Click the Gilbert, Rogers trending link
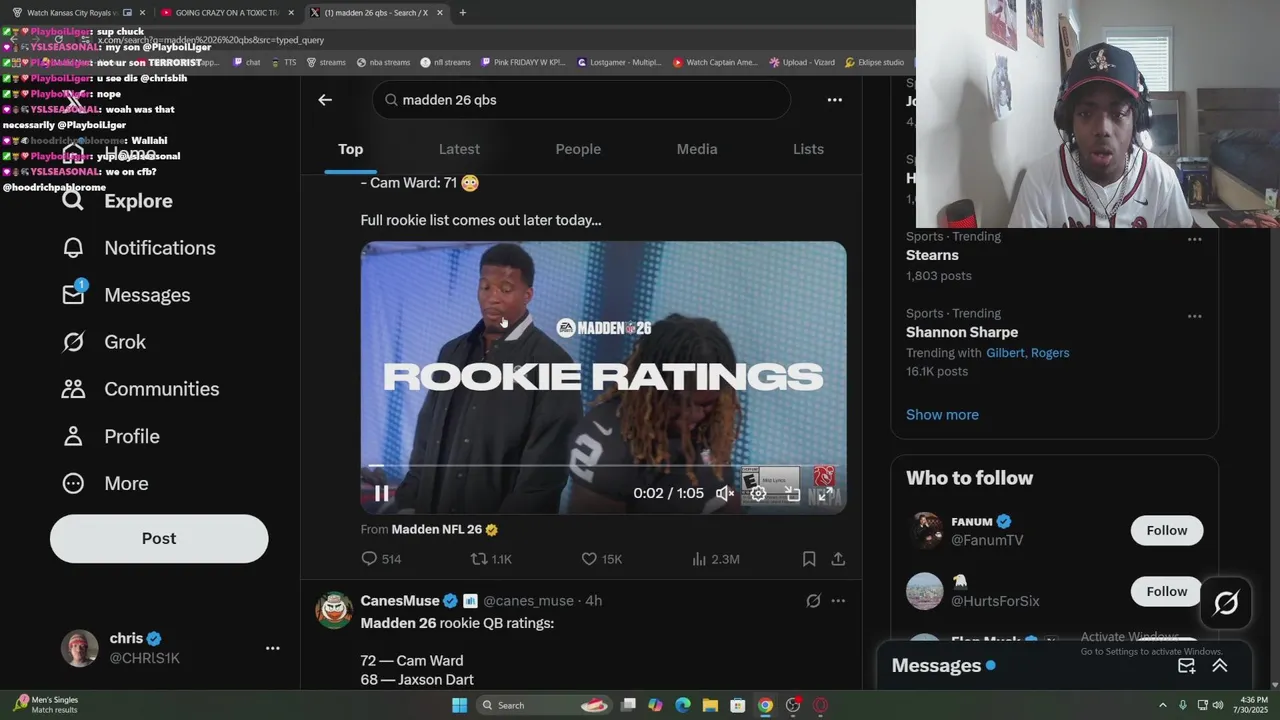 (1028, 353)
